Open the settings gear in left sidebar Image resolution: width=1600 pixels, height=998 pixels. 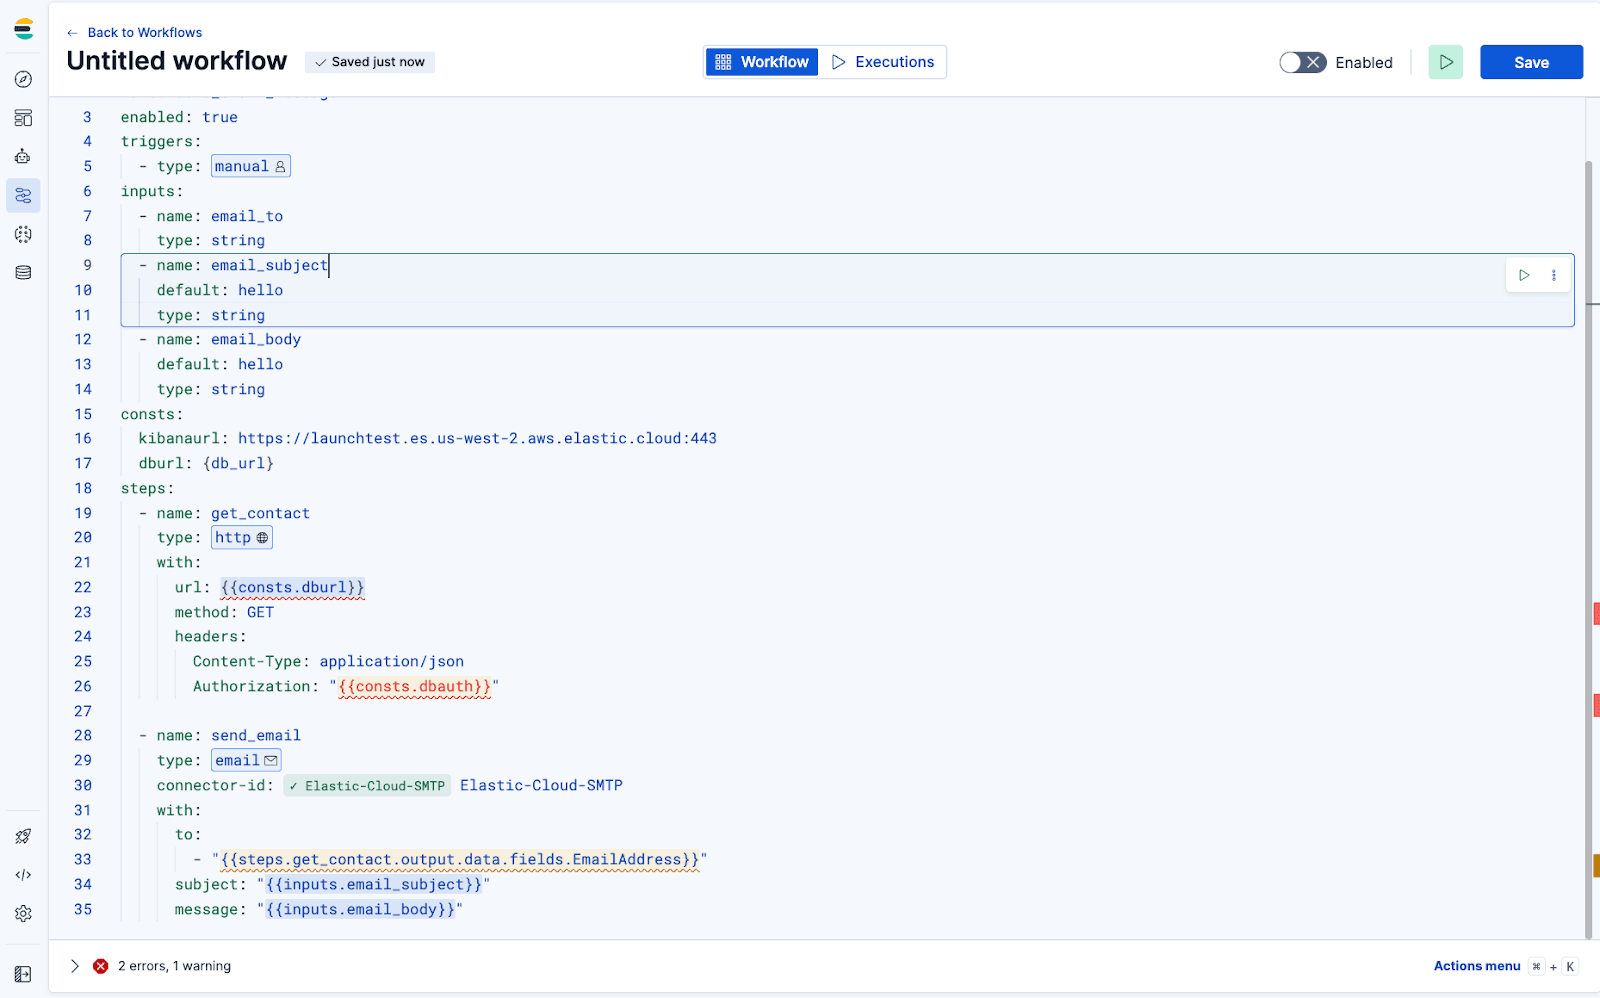pos(23,913)
